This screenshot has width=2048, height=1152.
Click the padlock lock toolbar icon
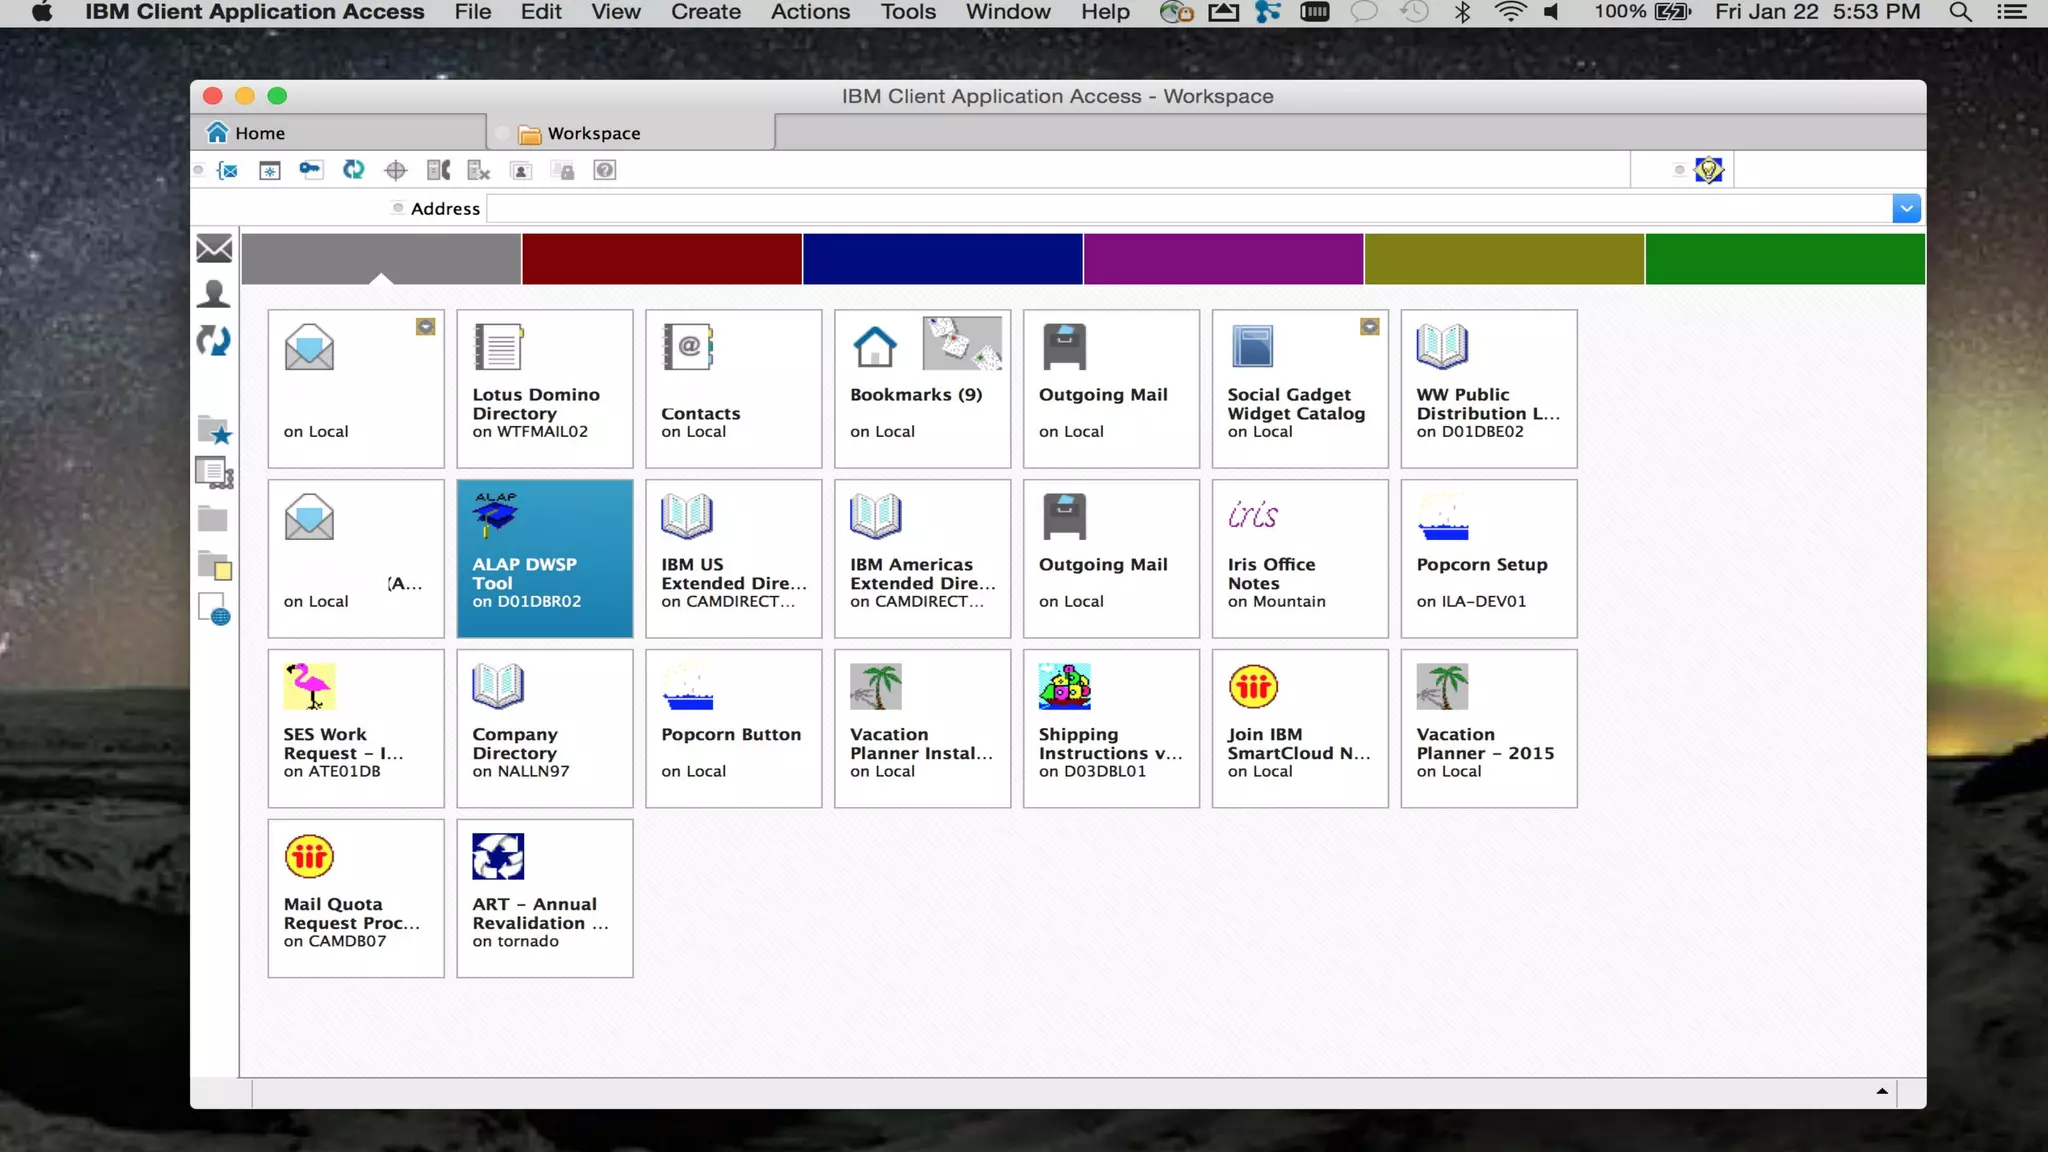click(563, 170)
